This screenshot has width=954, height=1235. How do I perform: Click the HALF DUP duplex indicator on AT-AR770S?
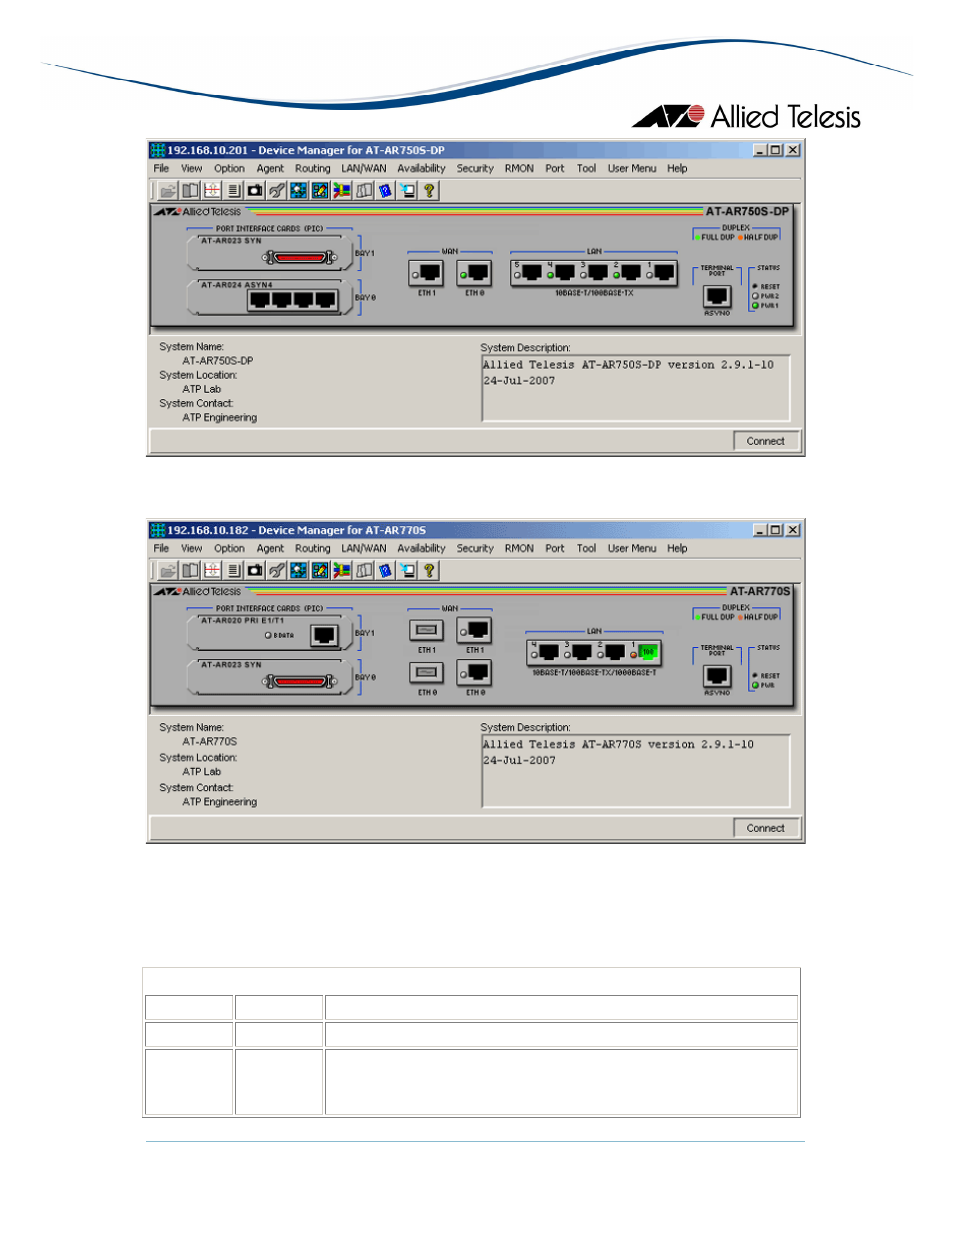pos(759,617)
